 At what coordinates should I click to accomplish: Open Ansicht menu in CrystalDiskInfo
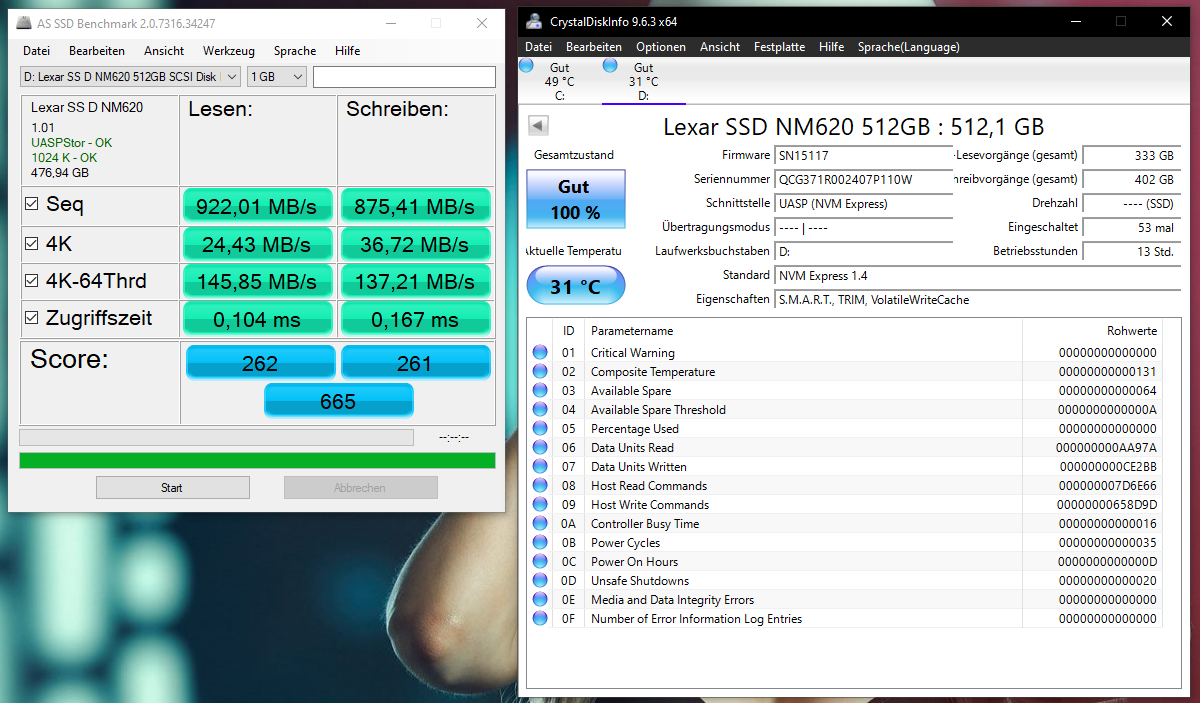(x=720, y=47)
